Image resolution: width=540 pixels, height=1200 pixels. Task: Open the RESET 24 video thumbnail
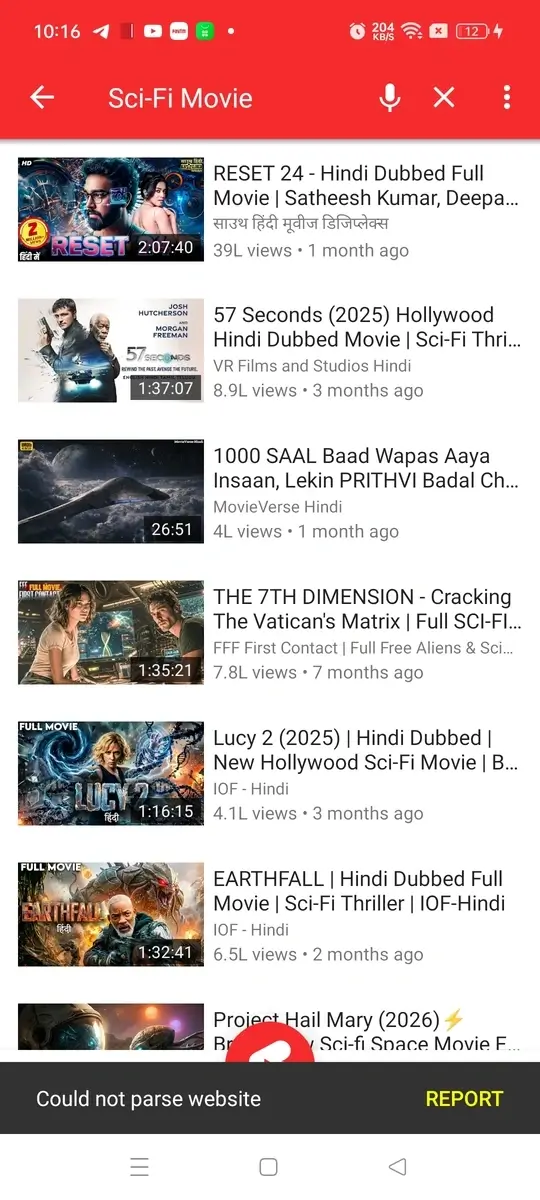point(111,209)
